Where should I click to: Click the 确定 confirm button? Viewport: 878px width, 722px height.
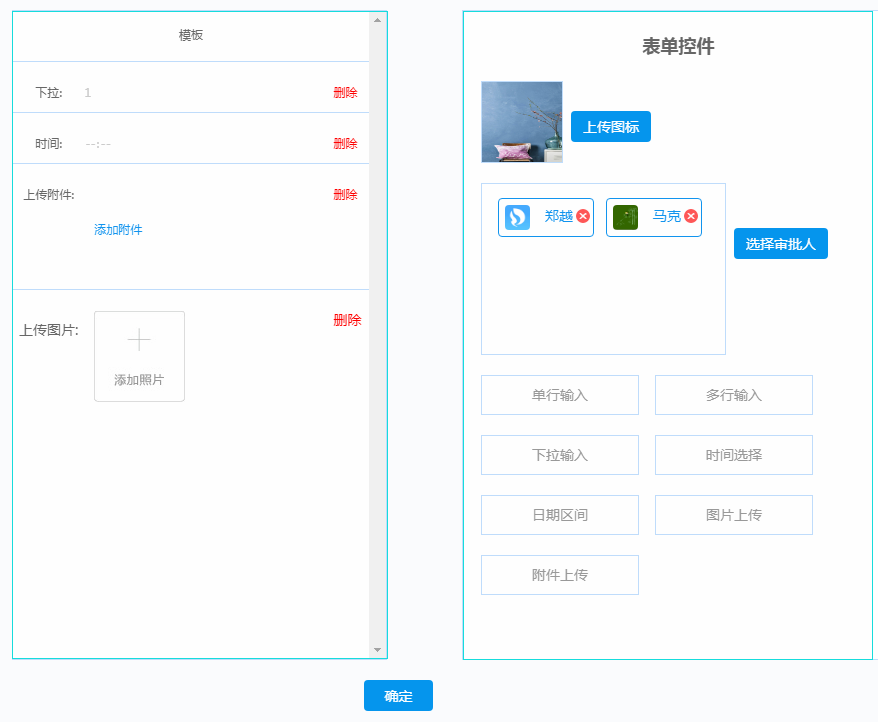point(398,696)
